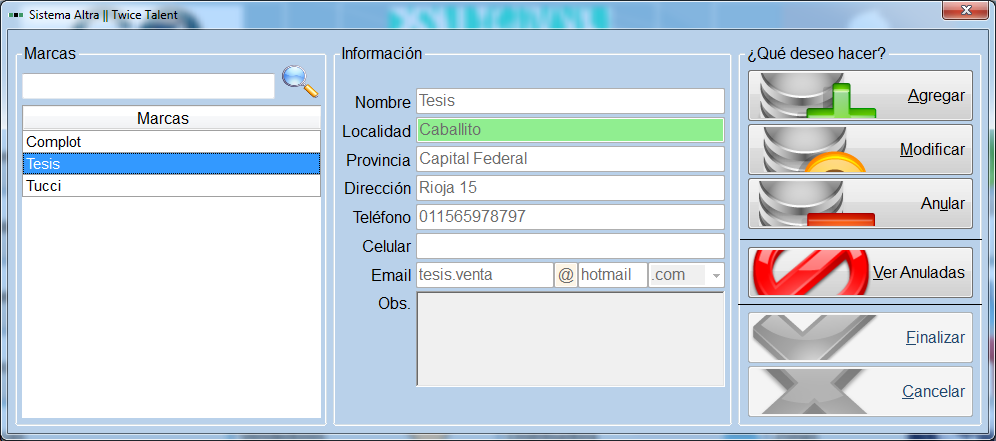Viewport: 996px width, 441px height.
Task: Click the database minus icon for Anular
Action: tap(815, 203)
